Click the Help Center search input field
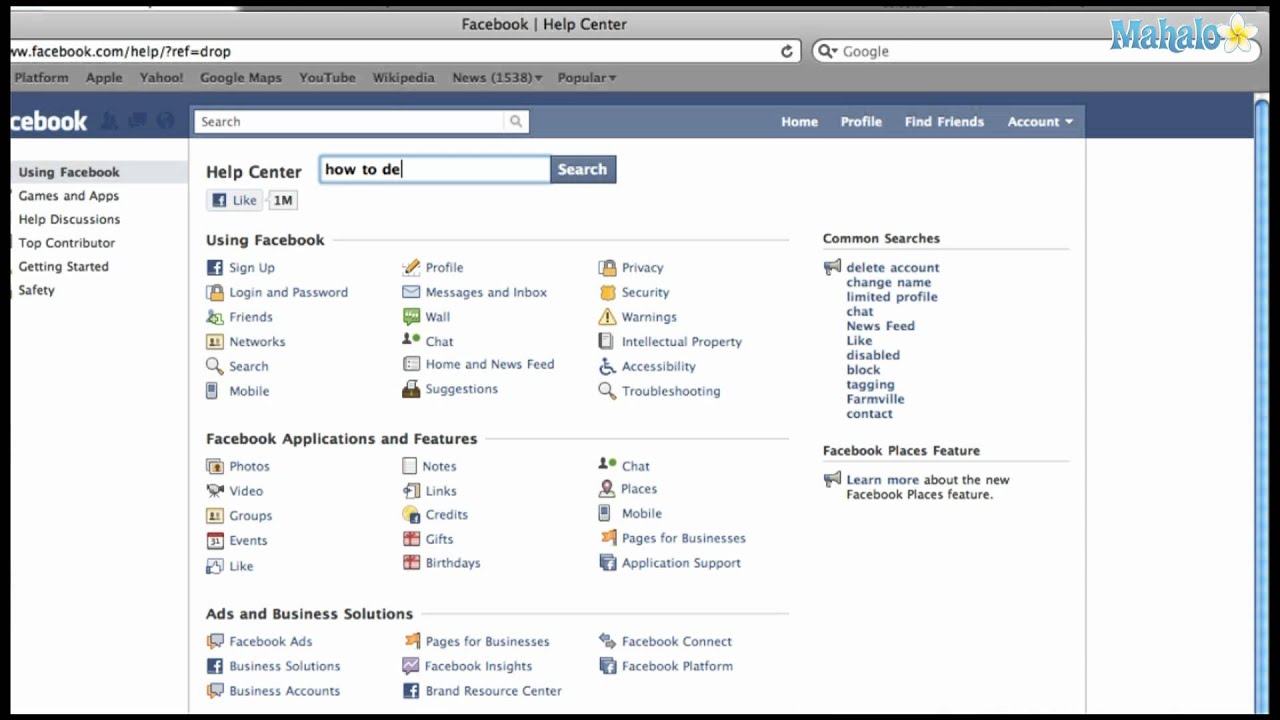Screen dimensions: 1280x720 (x=434, y=169)
